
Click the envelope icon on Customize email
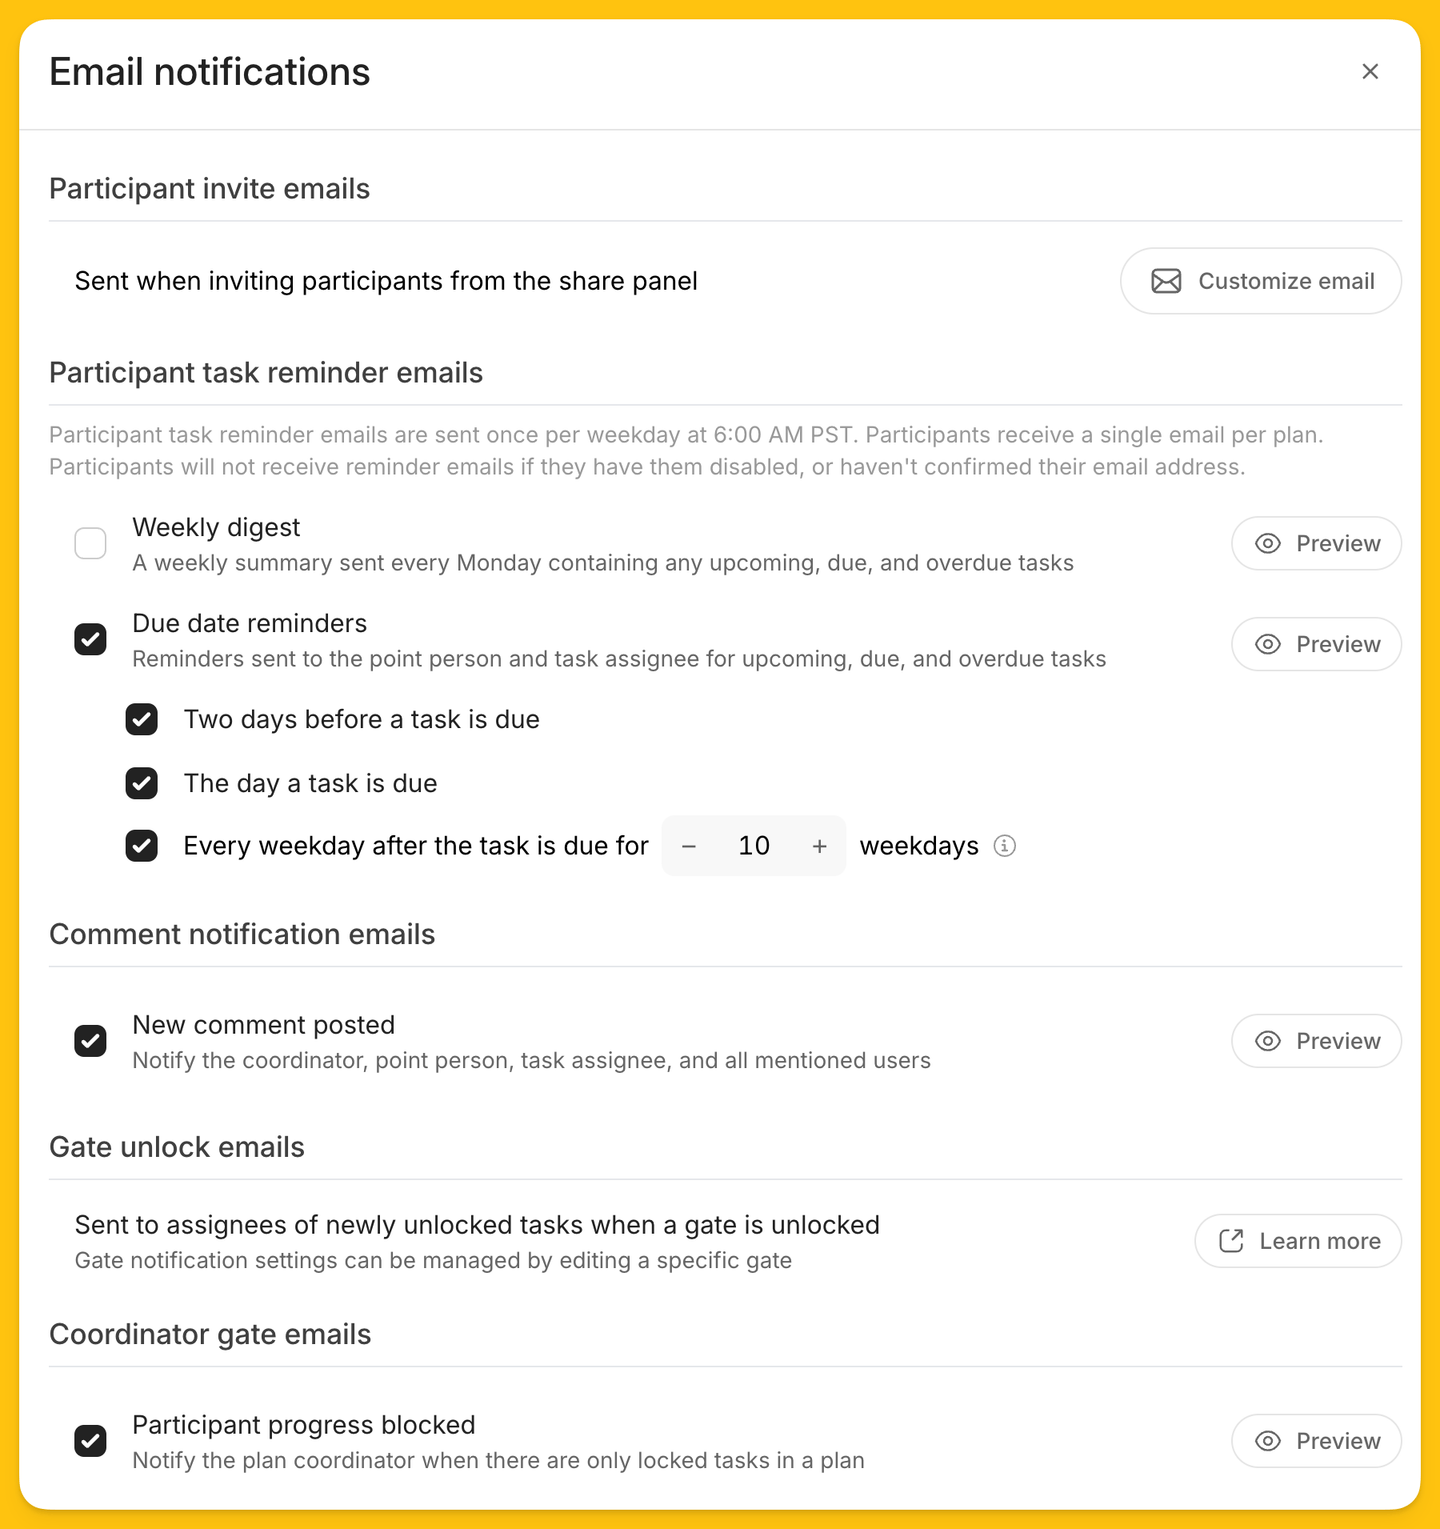(x=1166, y=281)
